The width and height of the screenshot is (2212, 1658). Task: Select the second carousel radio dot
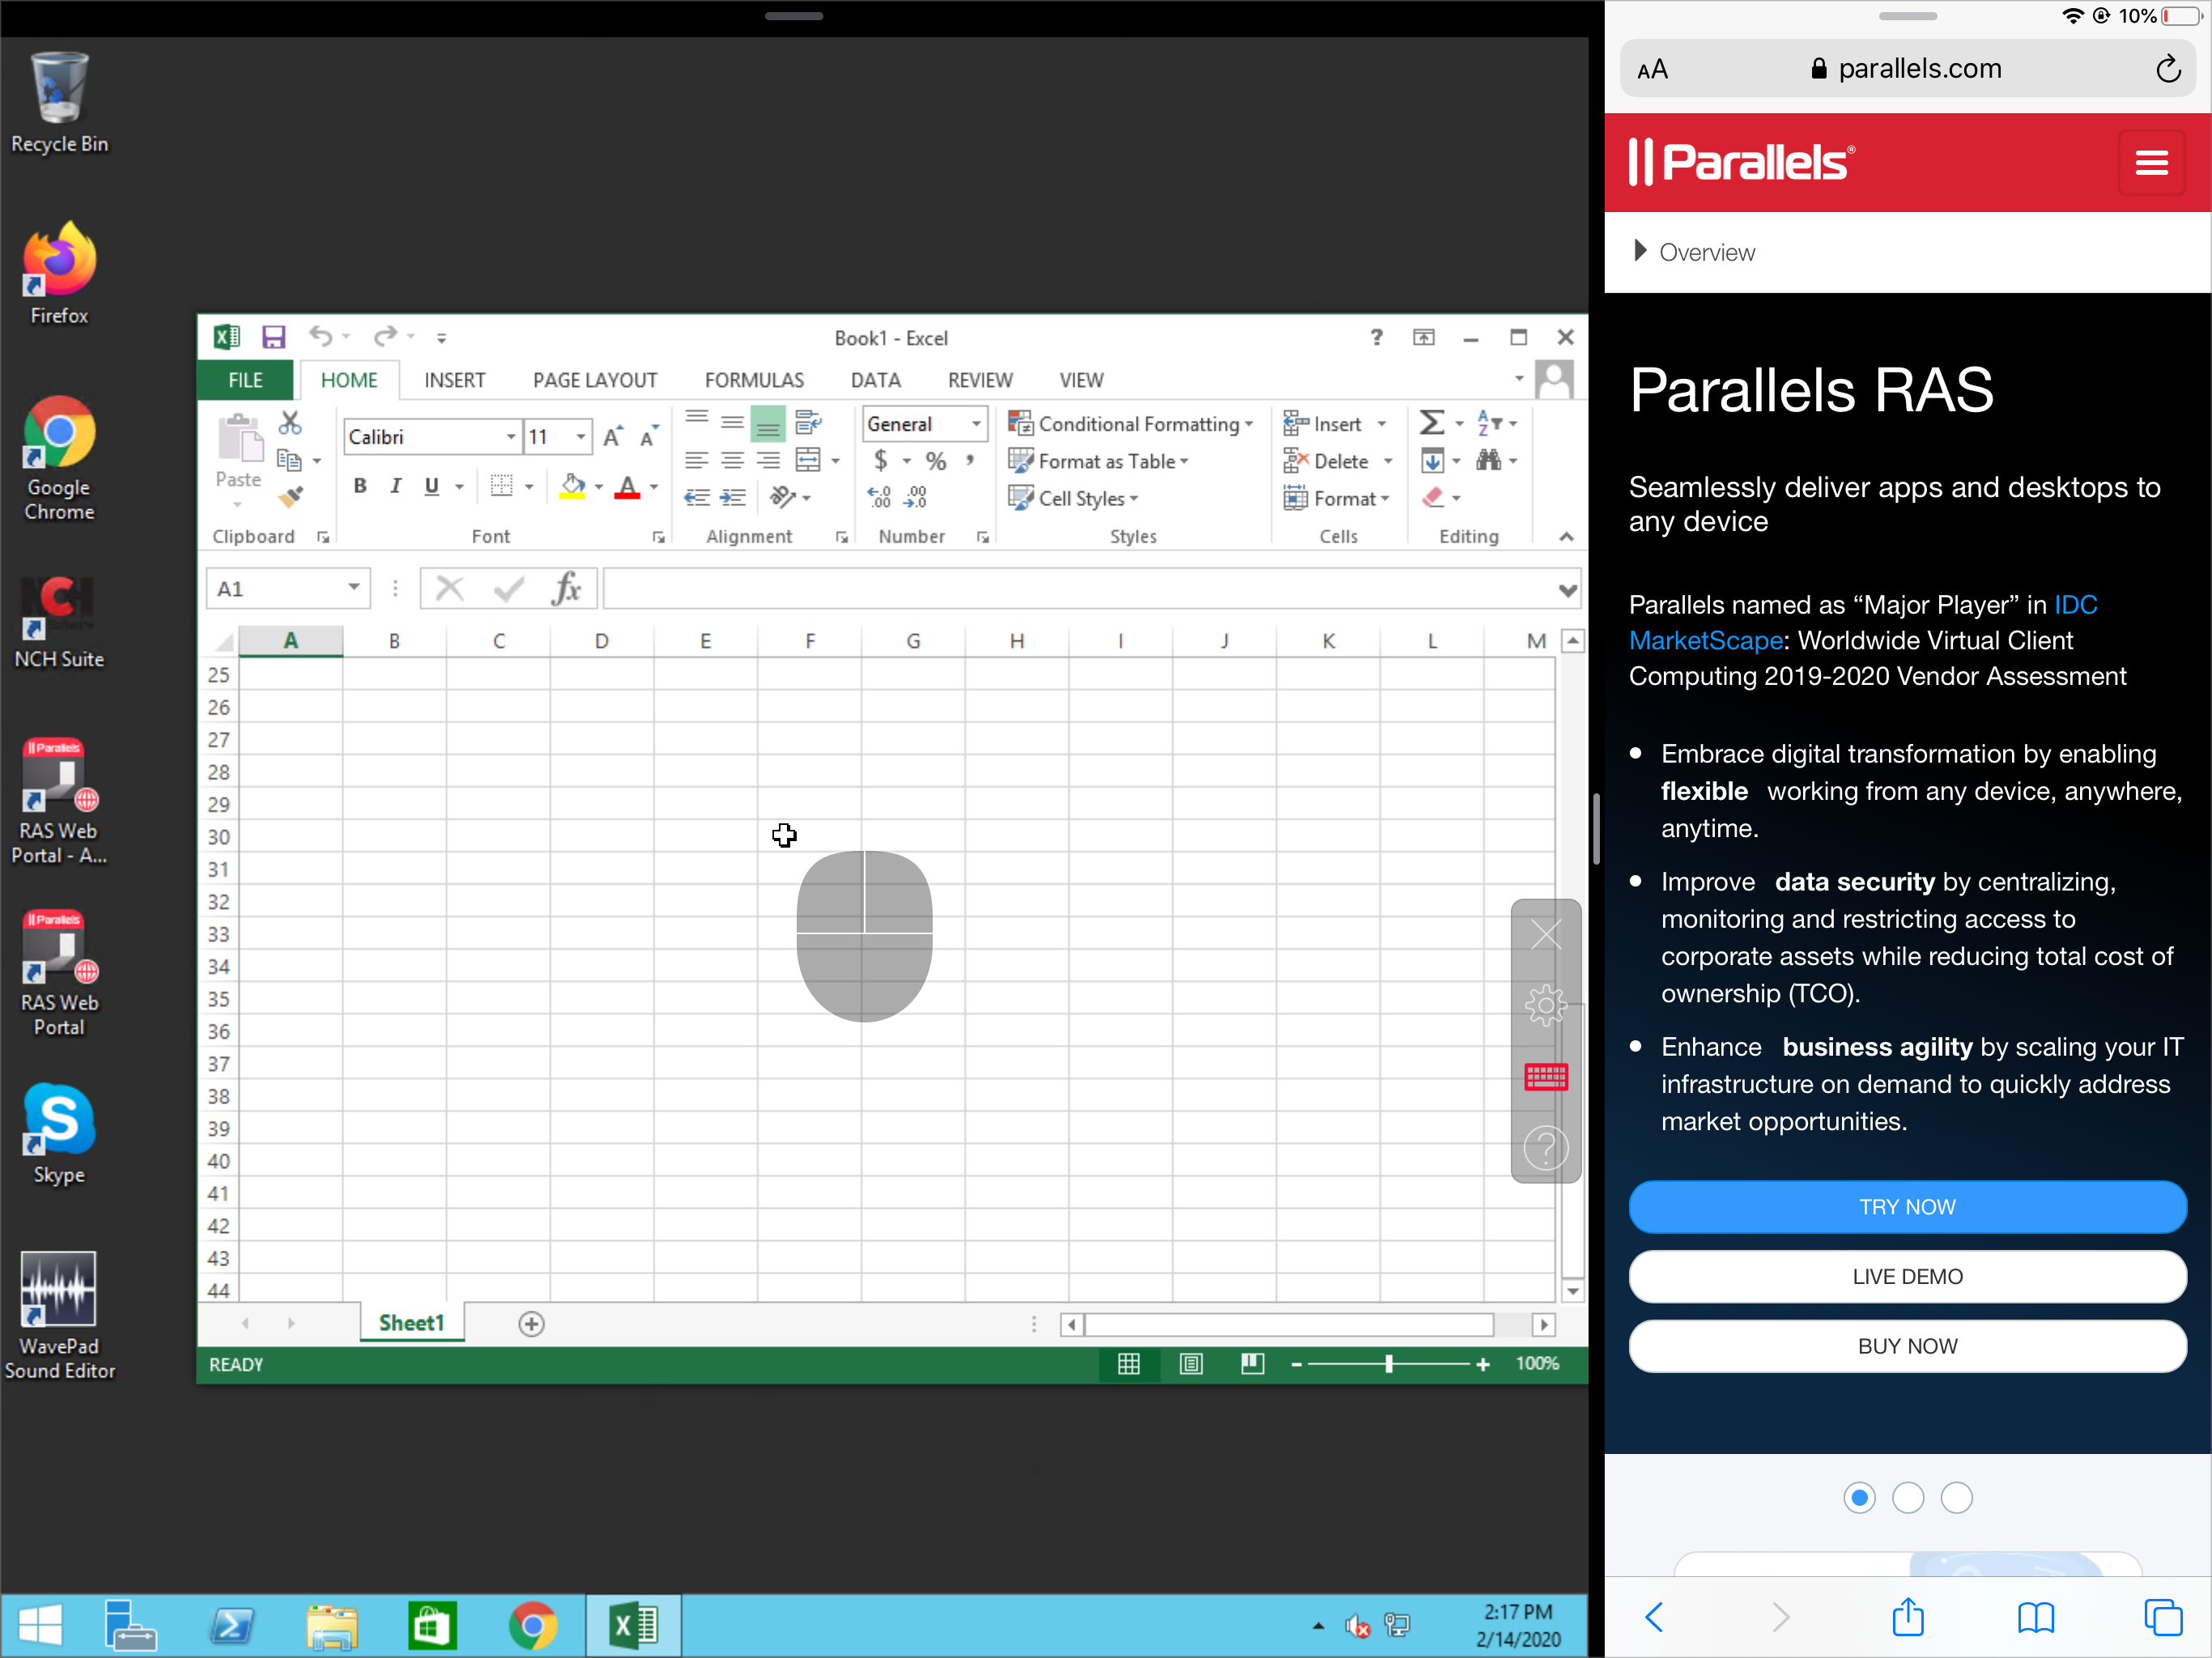click(x=1907, y=1498)
